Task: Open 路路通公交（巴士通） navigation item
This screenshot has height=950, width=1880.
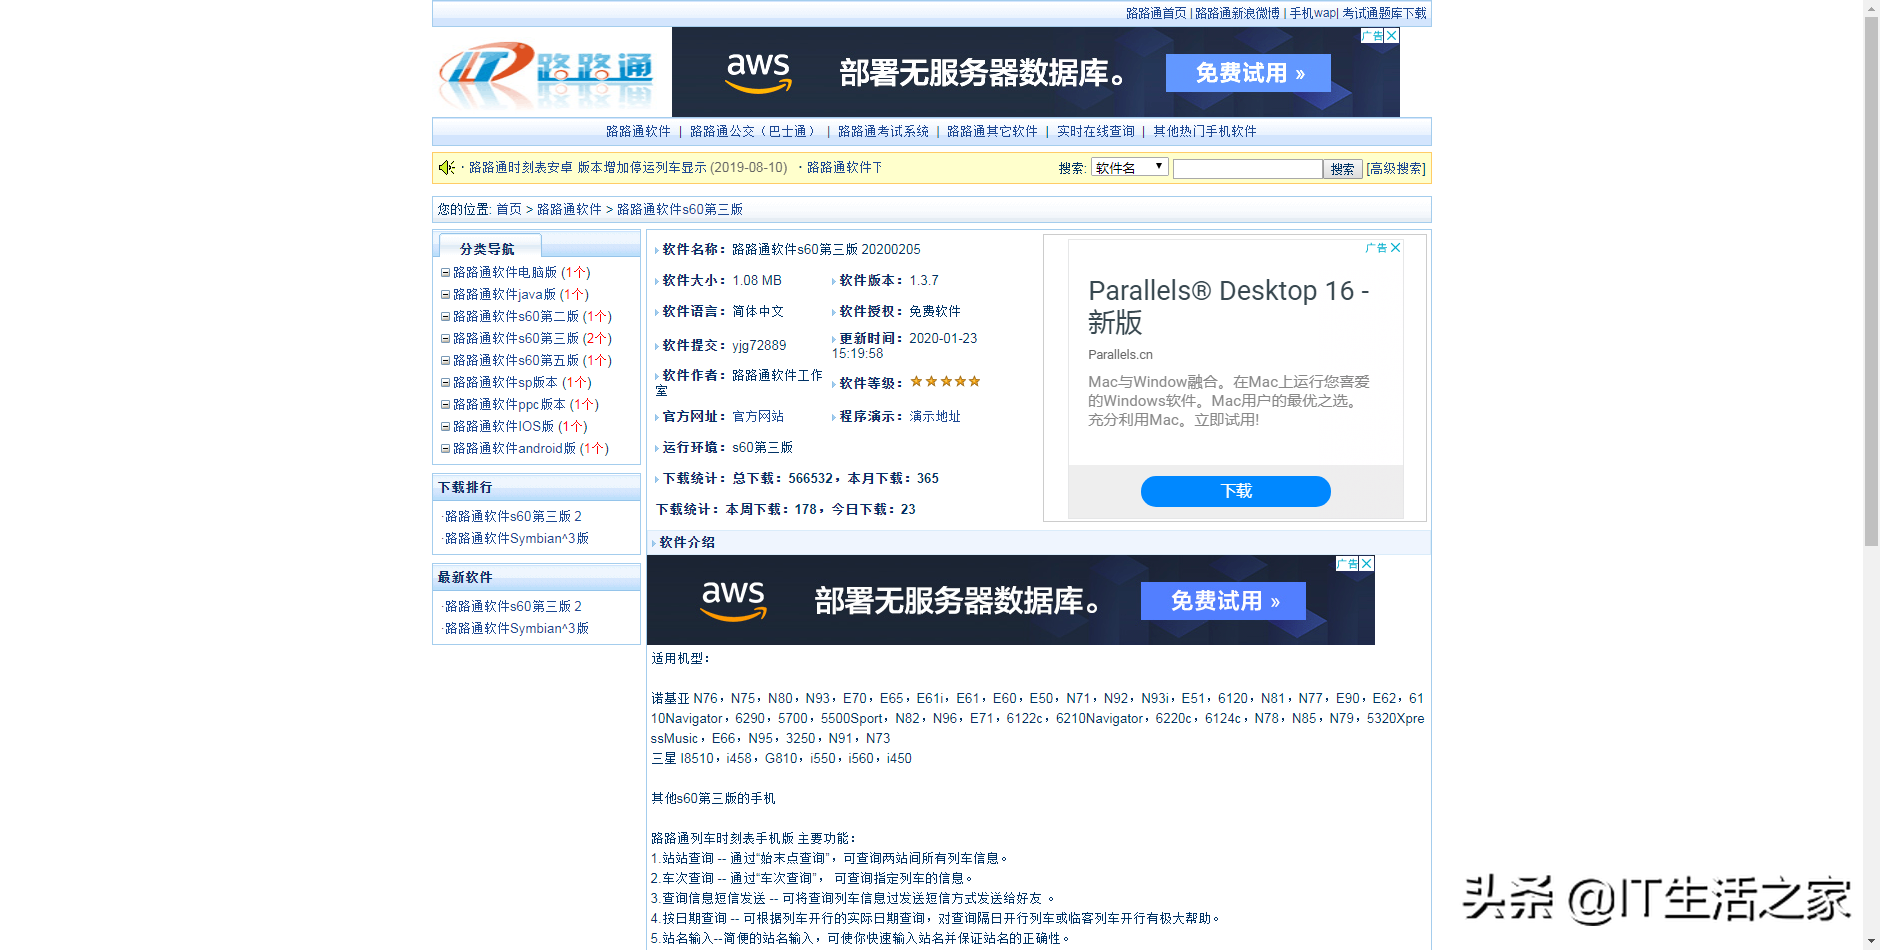Action: 755,131
